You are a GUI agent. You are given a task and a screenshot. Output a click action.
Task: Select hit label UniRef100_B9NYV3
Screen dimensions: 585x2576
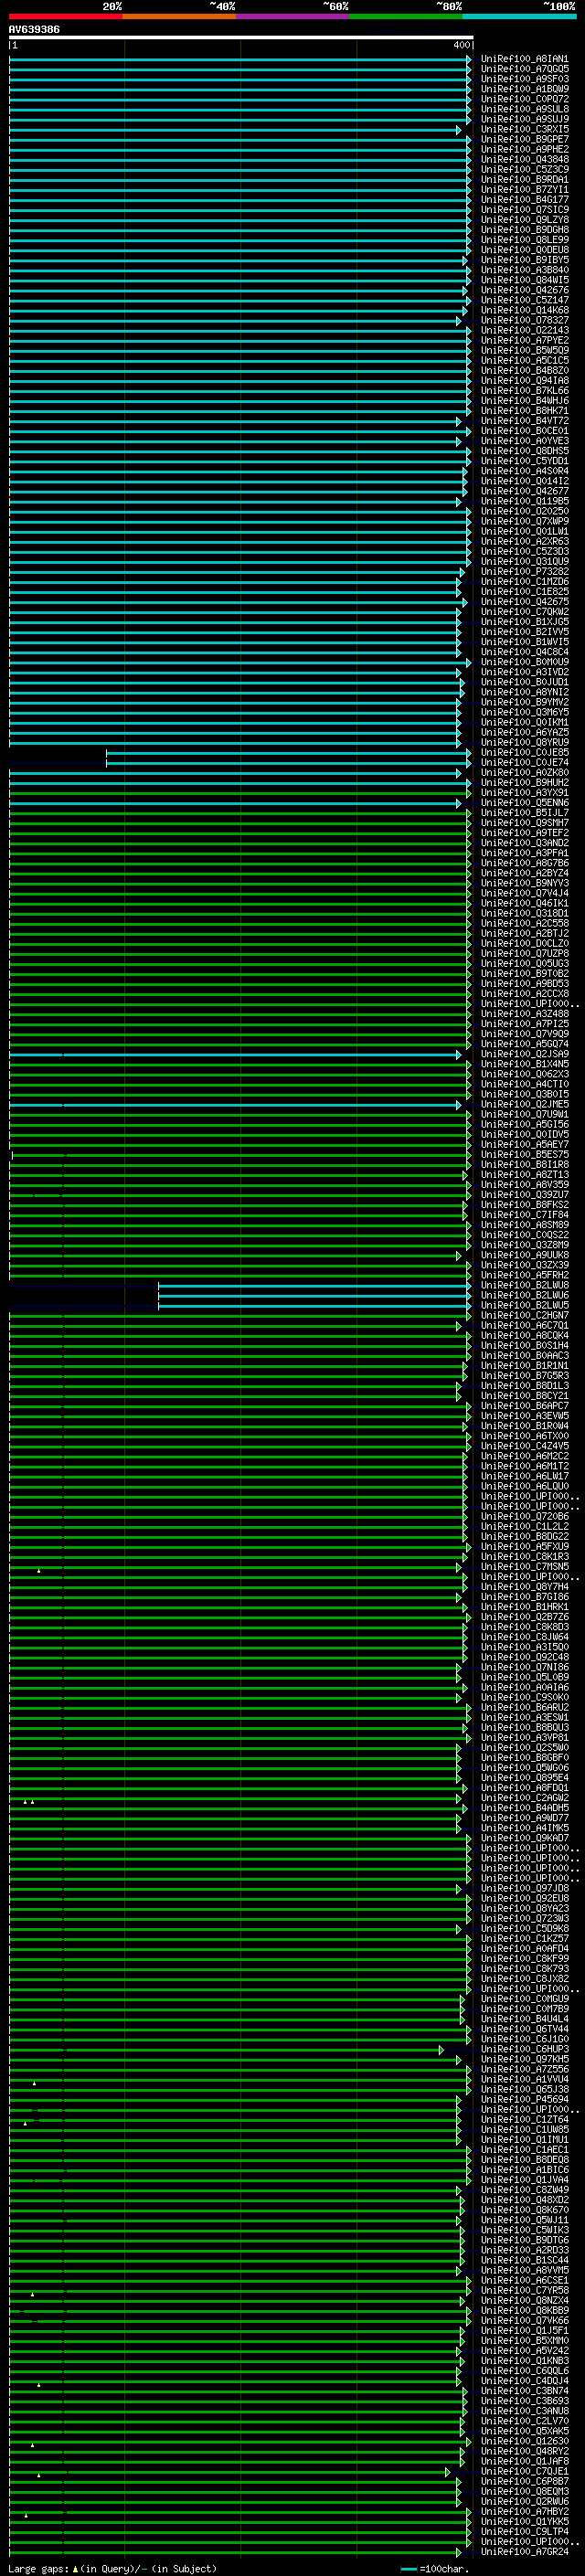tap(525, 883)
